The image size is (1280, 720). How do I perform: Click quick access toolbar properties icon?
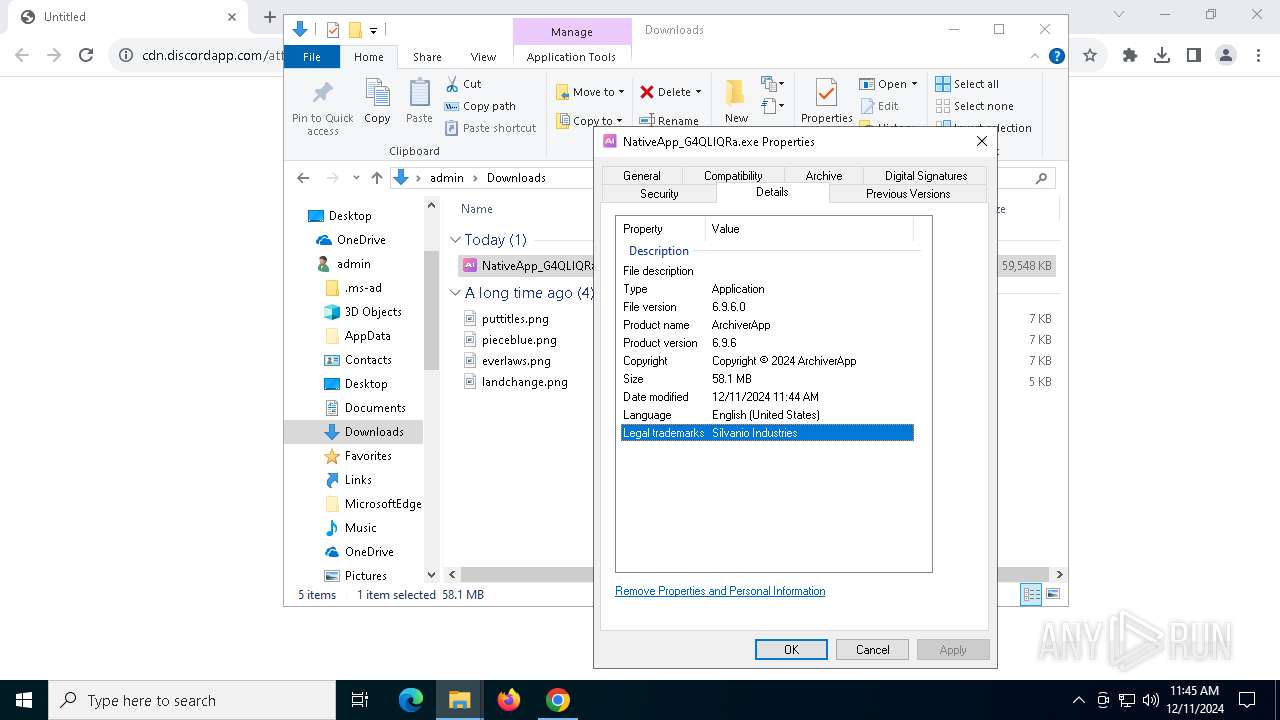[x=333, y=30]
